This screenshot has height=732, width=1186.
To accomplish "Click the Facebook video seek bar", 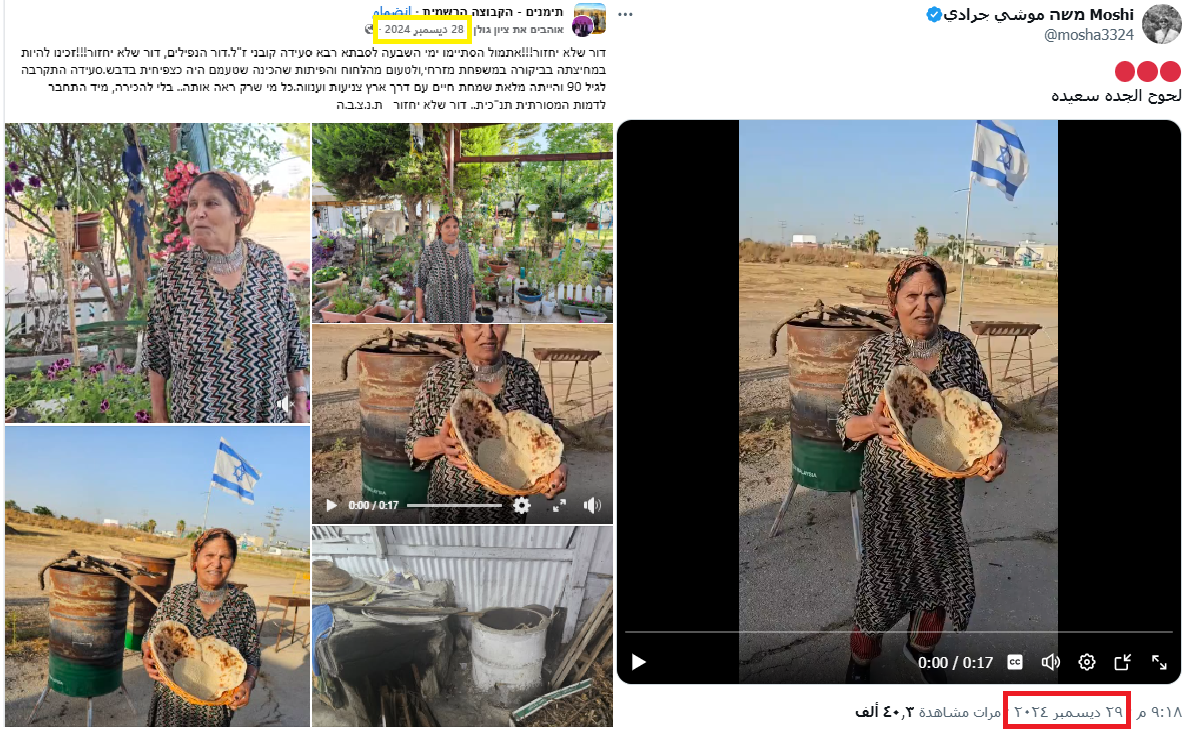I will coord(454,506).
